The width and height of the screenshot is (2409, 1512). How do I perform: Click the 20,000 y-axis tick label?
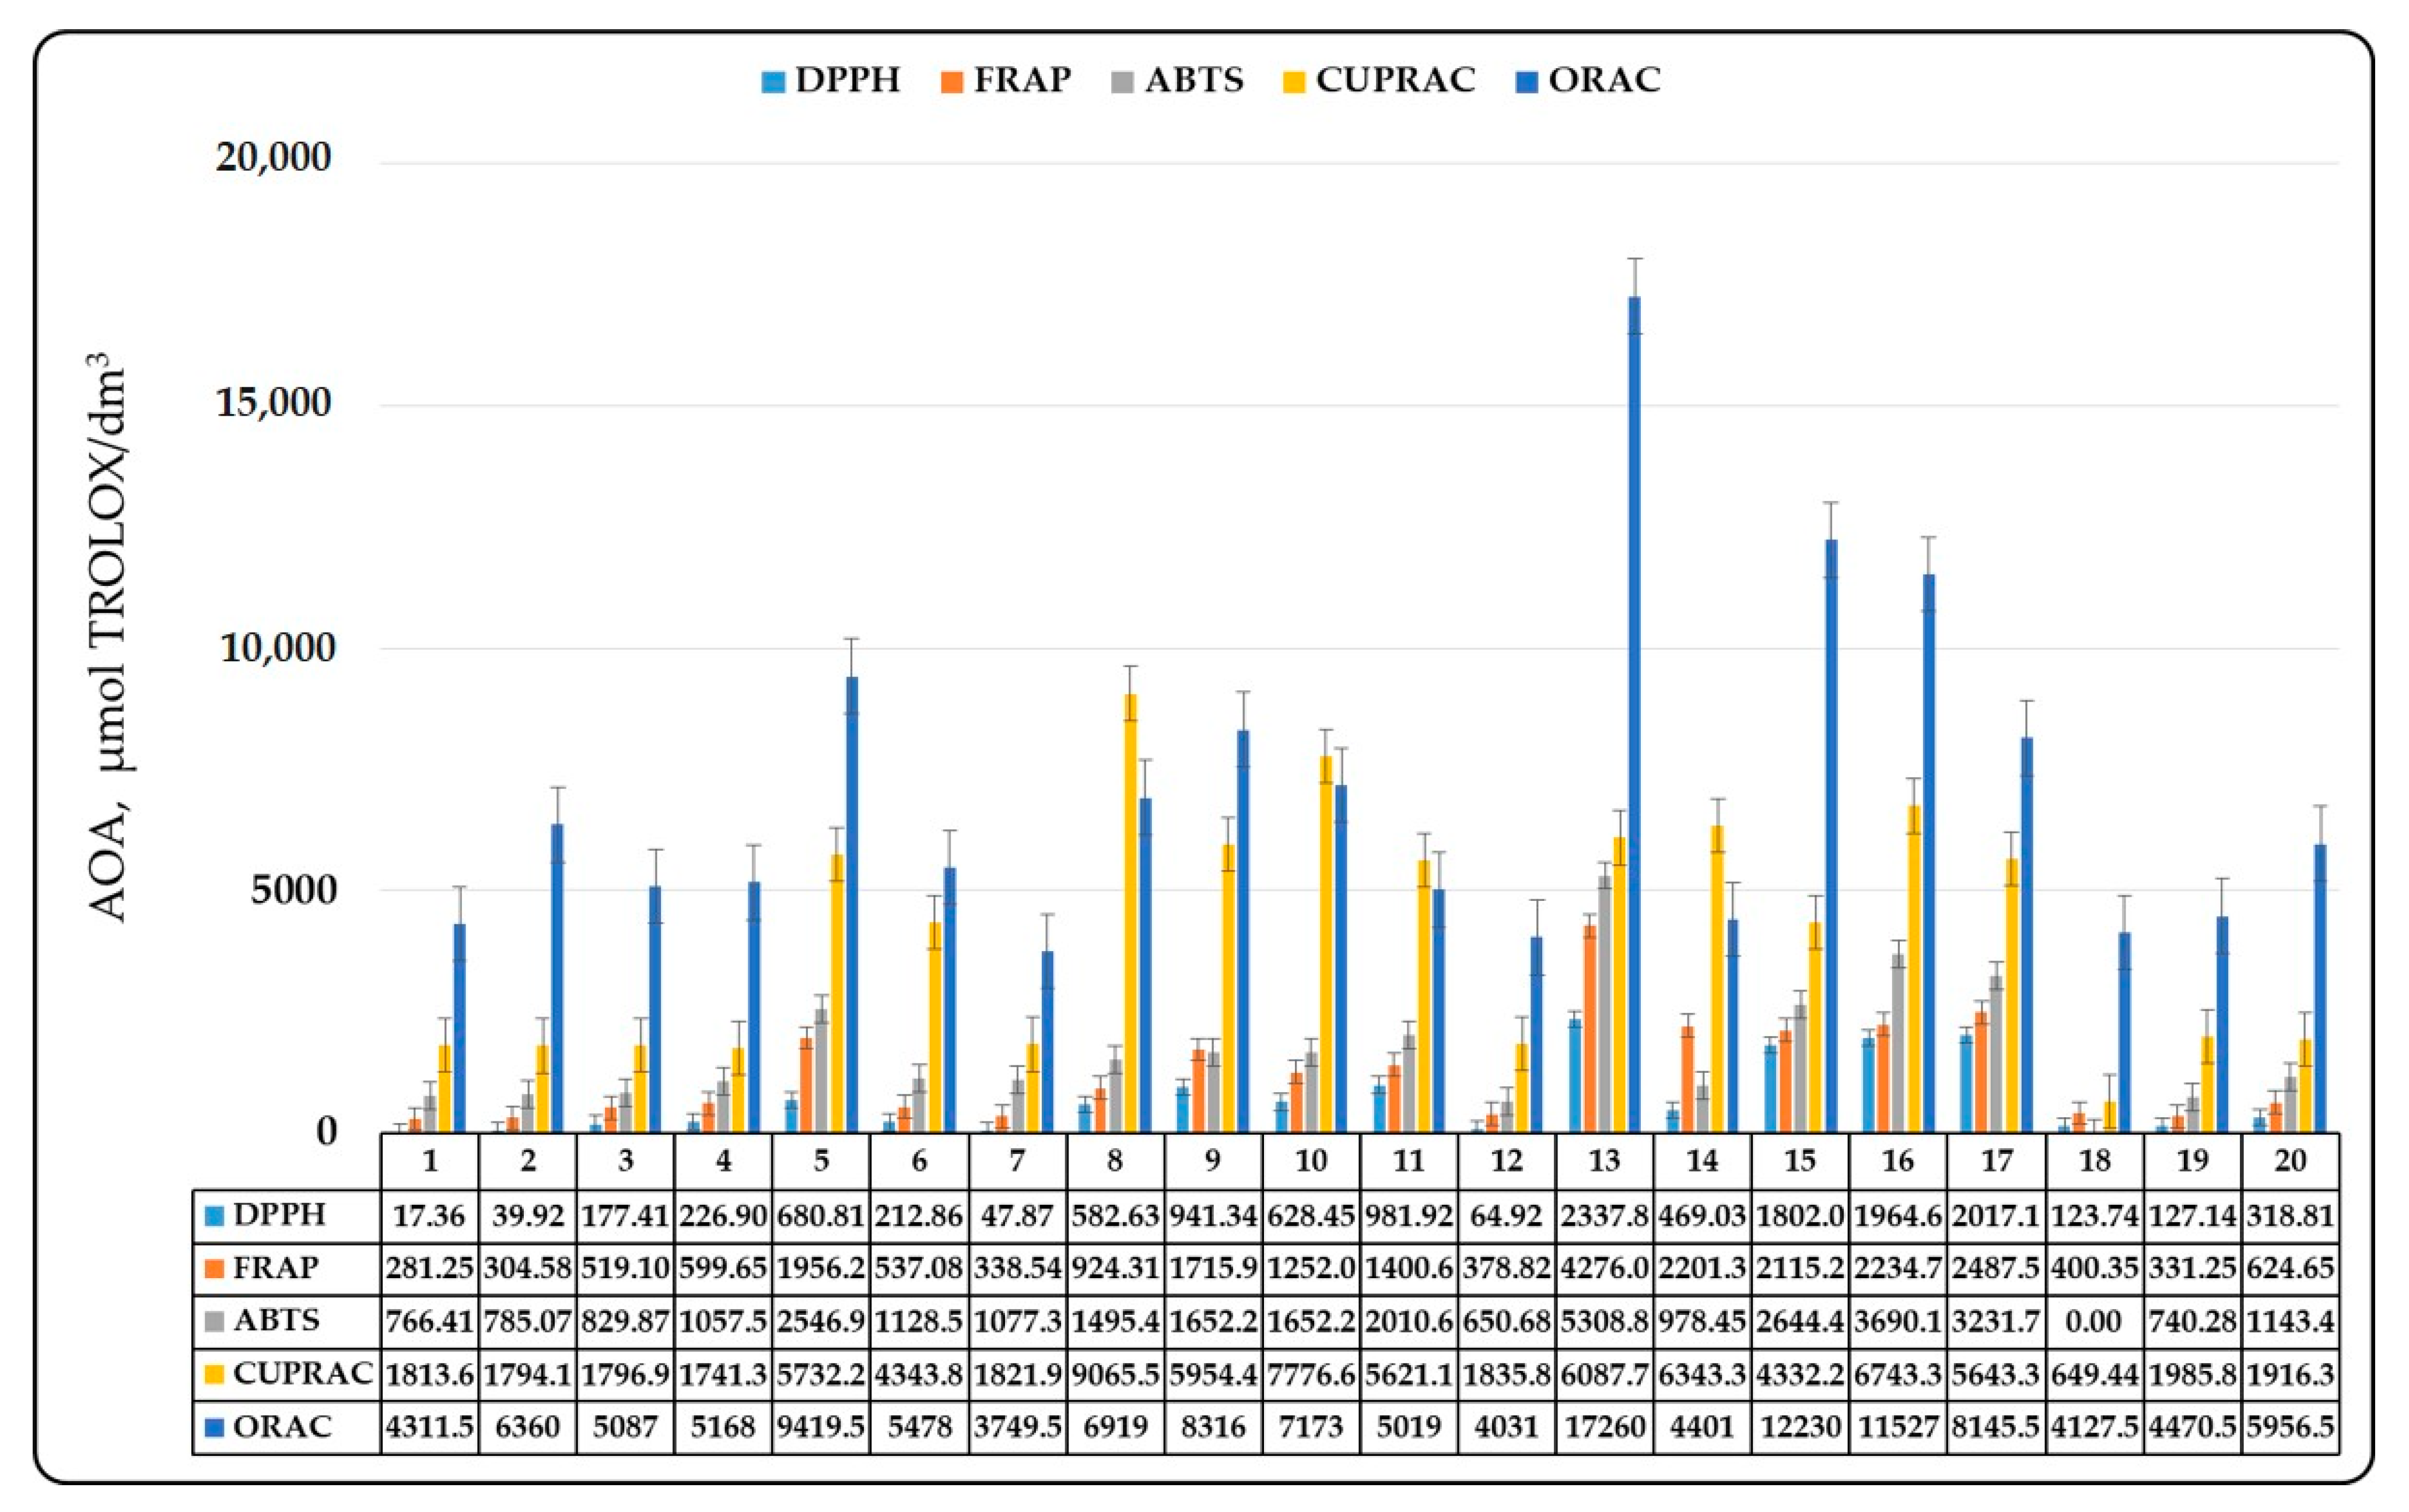click(273, 158)
